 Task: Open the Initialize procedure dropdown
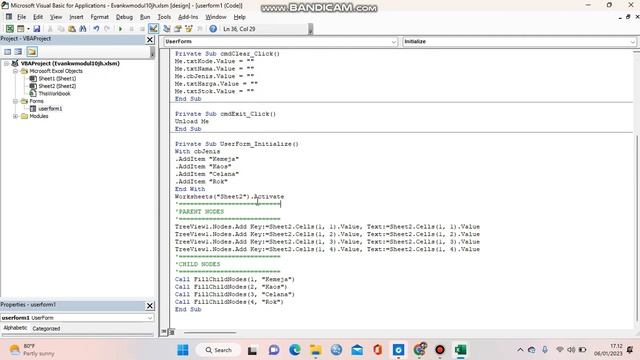(x=632, y=42)
